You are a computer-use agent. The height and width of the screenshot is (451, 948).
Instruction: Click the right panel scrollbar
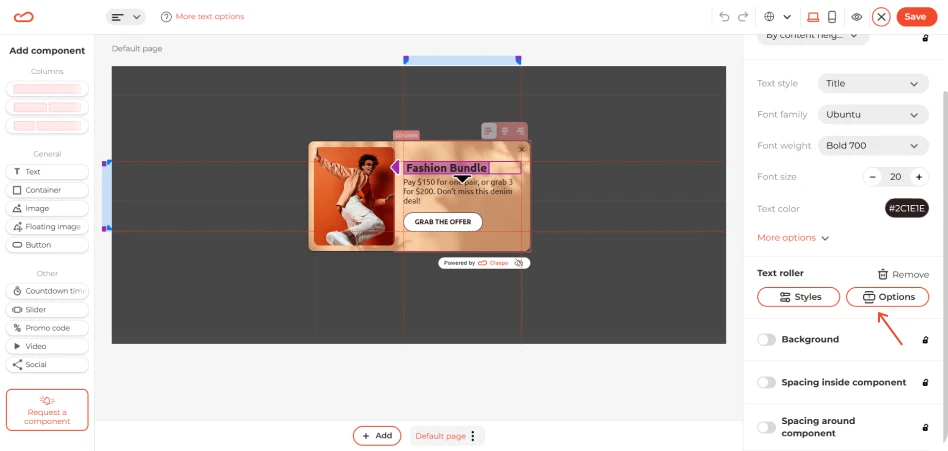click(x=944, y=269)
